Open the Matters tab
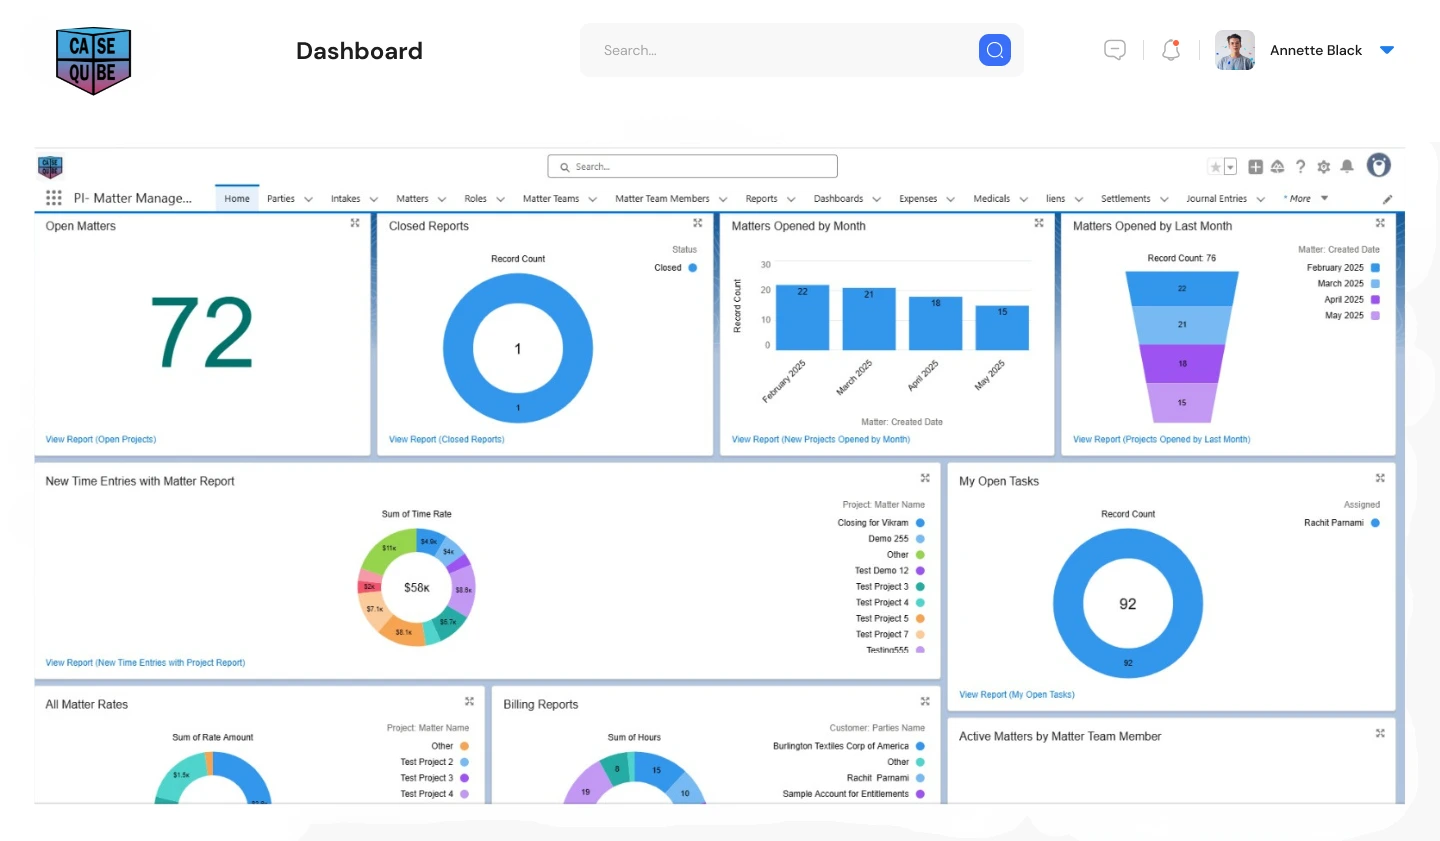This screenshot has height=841, width=1440. 412,198
